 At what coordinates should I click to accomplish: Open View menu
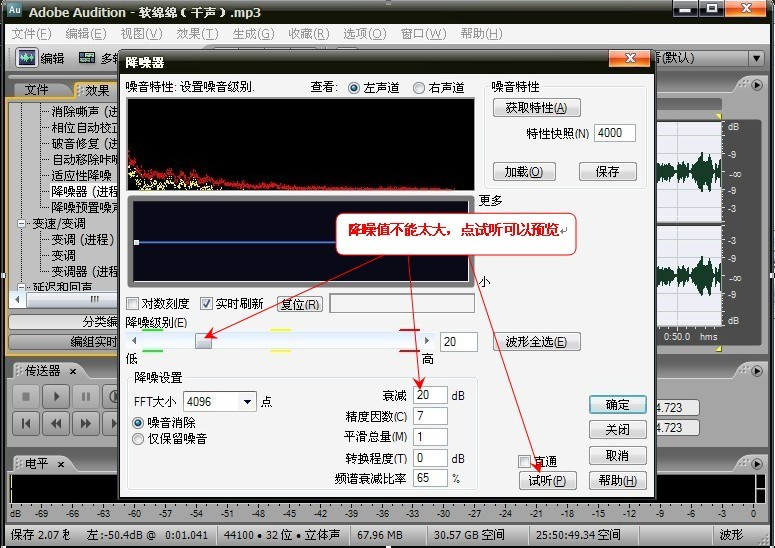pos(141,34)
